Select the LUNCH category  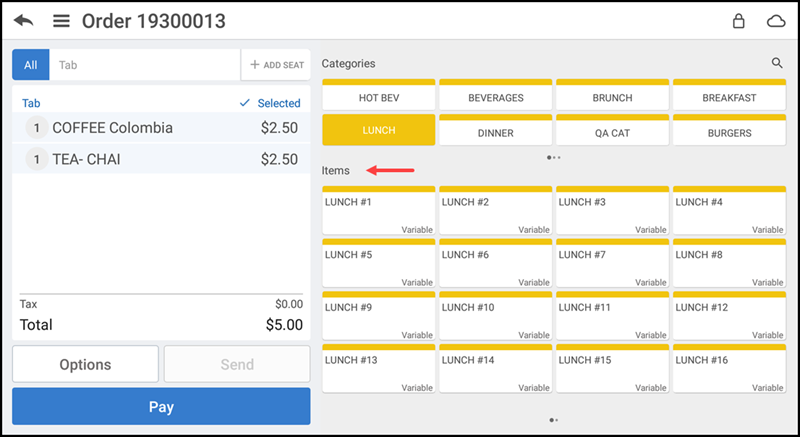click(379, 130)
